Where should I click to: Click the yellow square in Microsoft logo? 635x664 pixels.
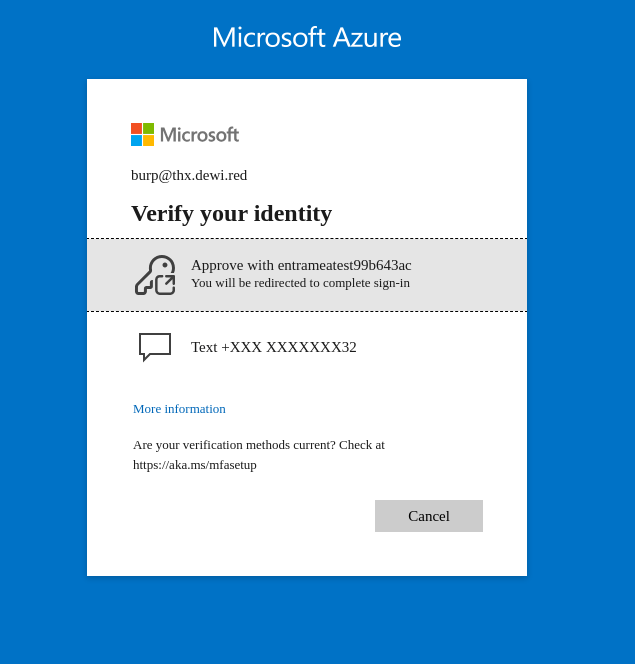[148, 141]
